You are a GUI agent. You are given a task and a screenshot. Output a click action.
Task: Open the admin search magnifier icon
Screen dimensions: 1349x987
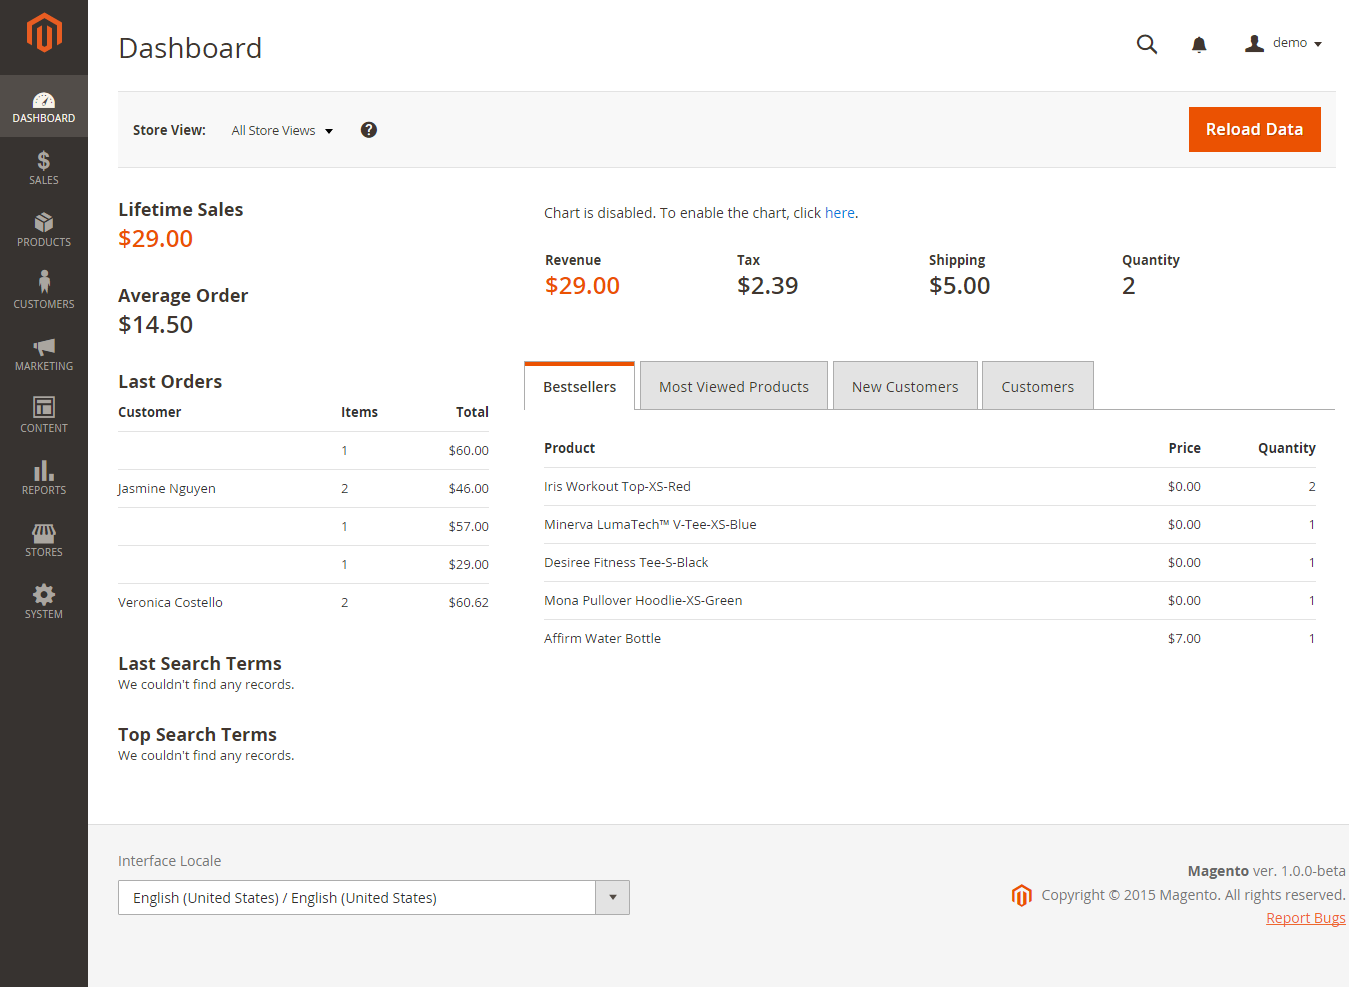[1146, 44]
